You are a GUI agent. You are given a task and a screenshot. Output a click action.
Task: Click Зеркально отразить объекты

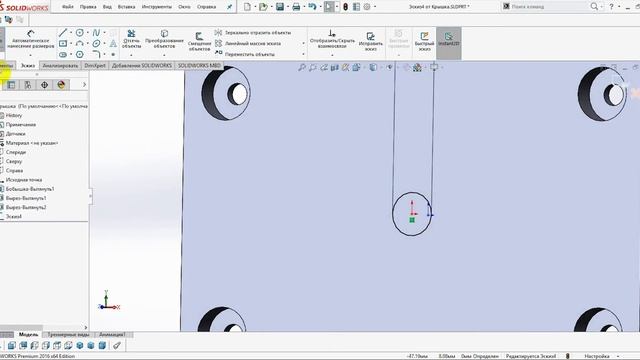253,33
